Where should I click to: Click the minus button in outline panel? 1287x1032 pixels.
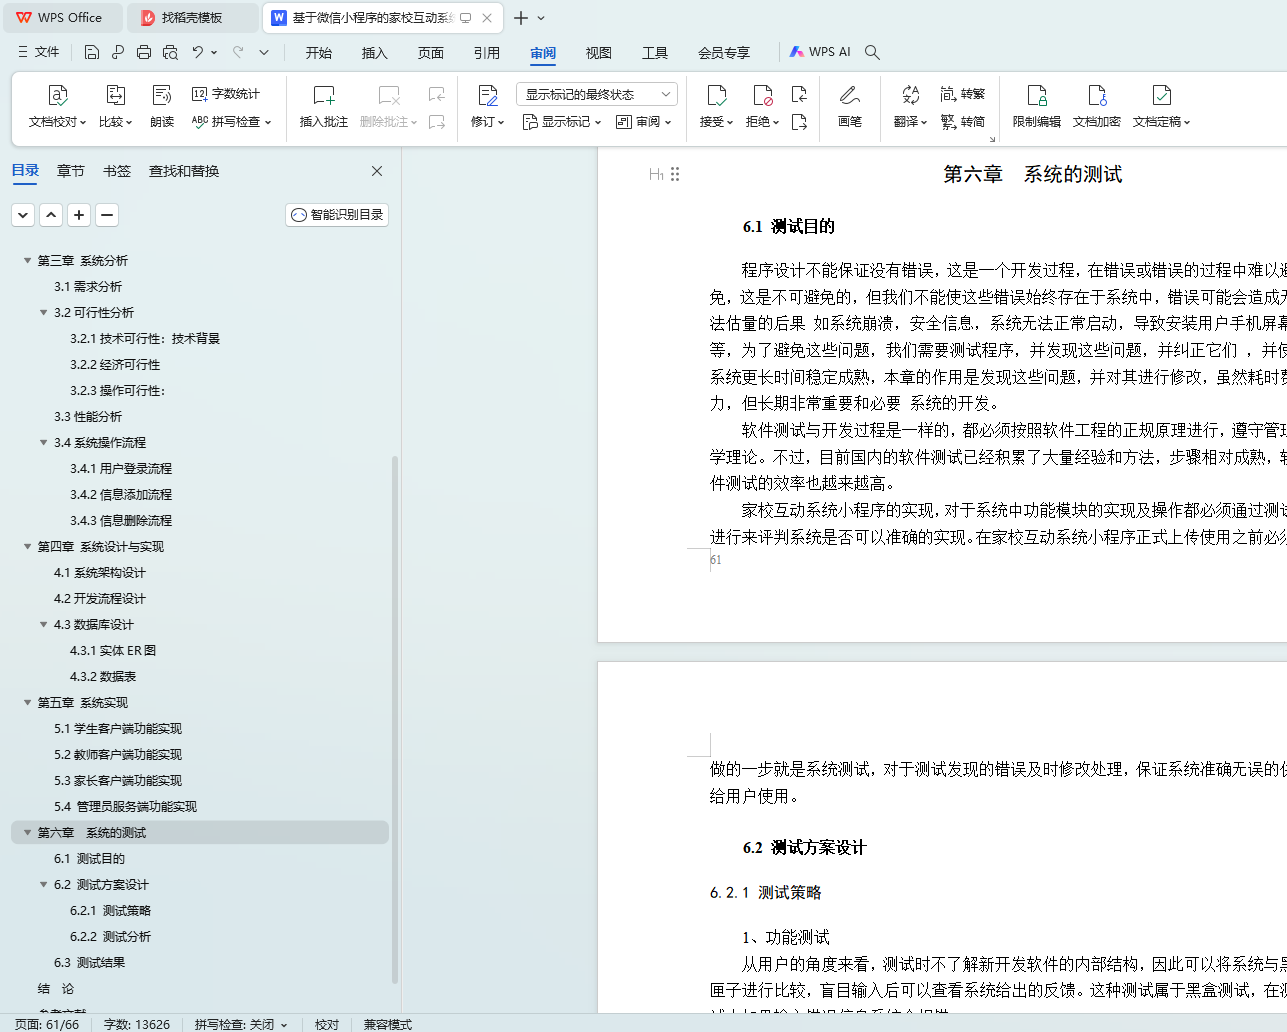pyautogui.click(x=107, y=214)
